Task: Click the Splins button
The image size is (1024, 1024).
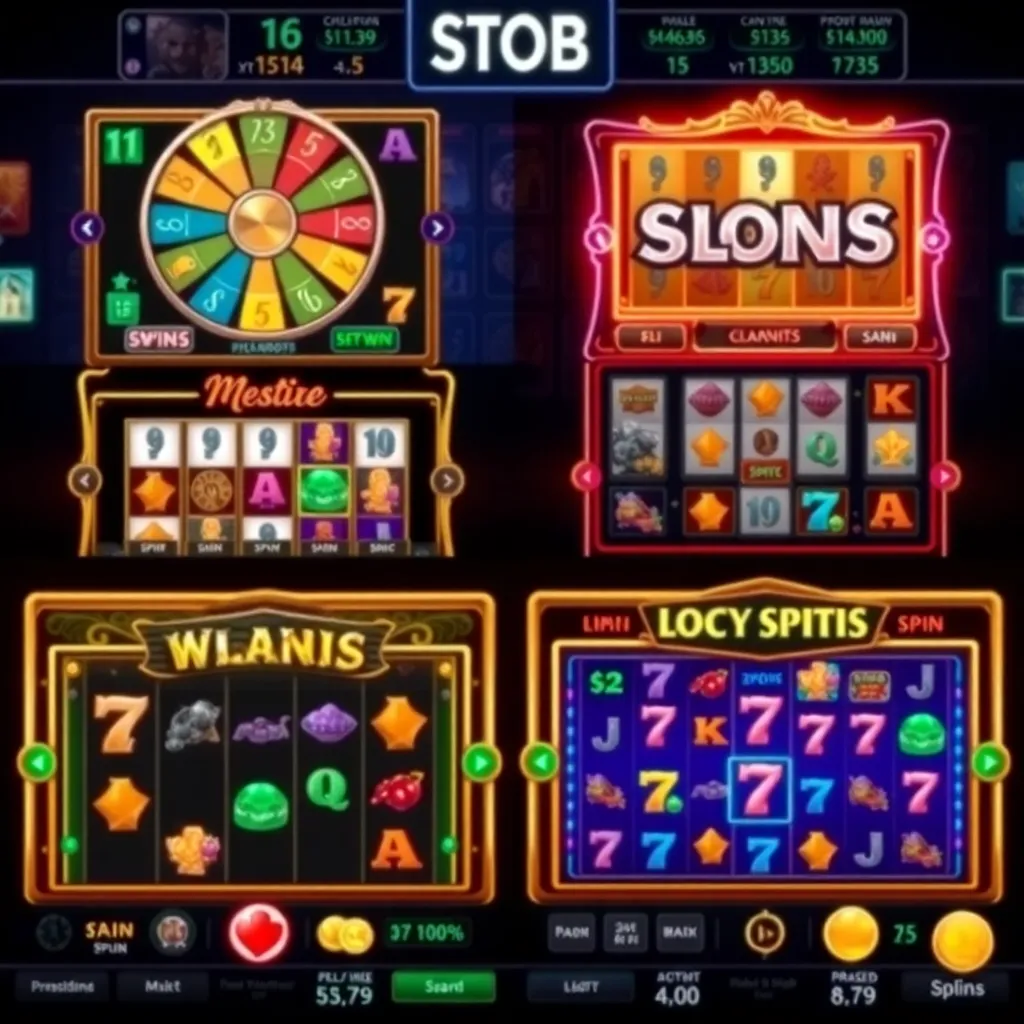Action: pyautogui.click(x=957, y=988)
